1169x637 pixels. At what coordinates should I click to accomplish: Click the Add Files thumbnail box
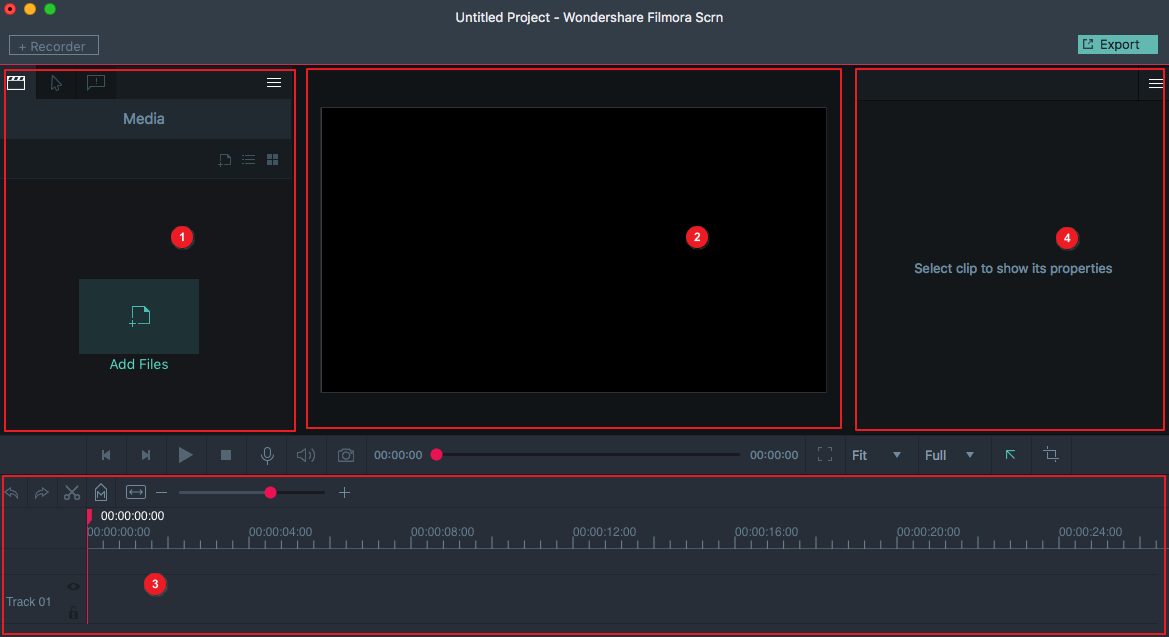139,316
